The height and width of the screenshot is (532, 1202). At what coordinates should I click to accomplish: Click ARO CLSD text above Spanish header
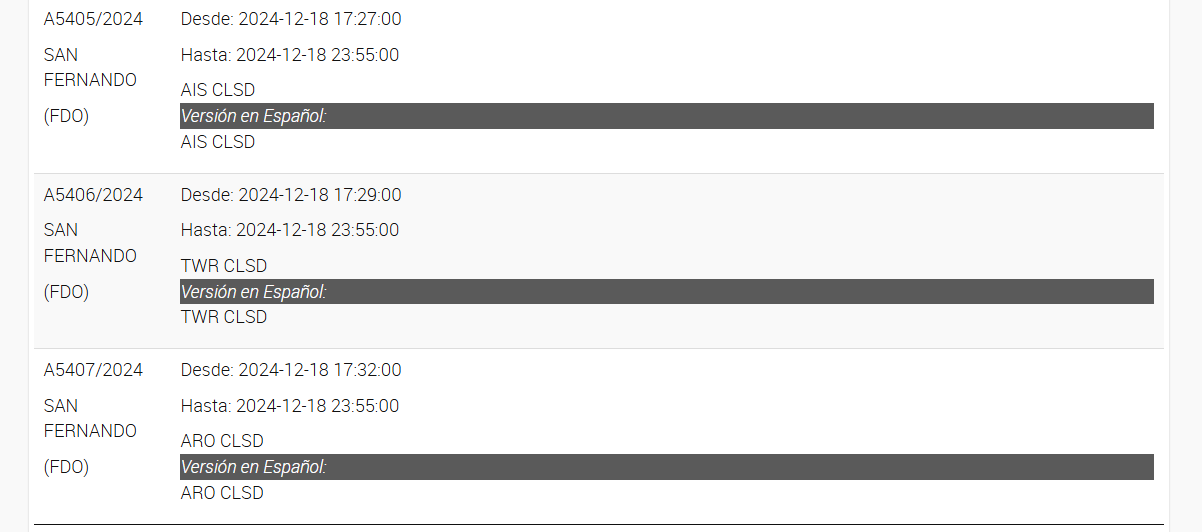[x=222, y=441]
